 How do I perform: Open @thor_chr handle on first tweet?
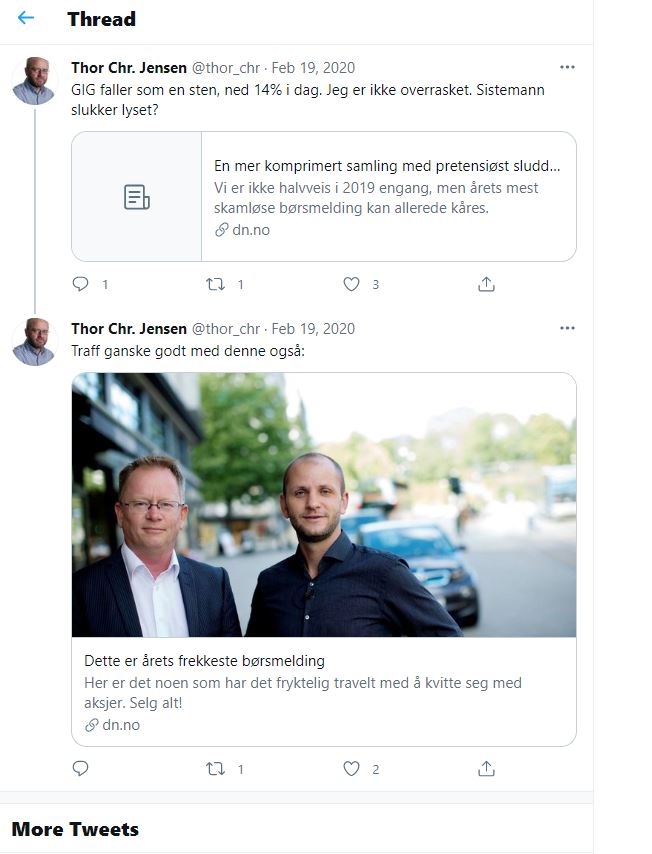pos(226,68)
